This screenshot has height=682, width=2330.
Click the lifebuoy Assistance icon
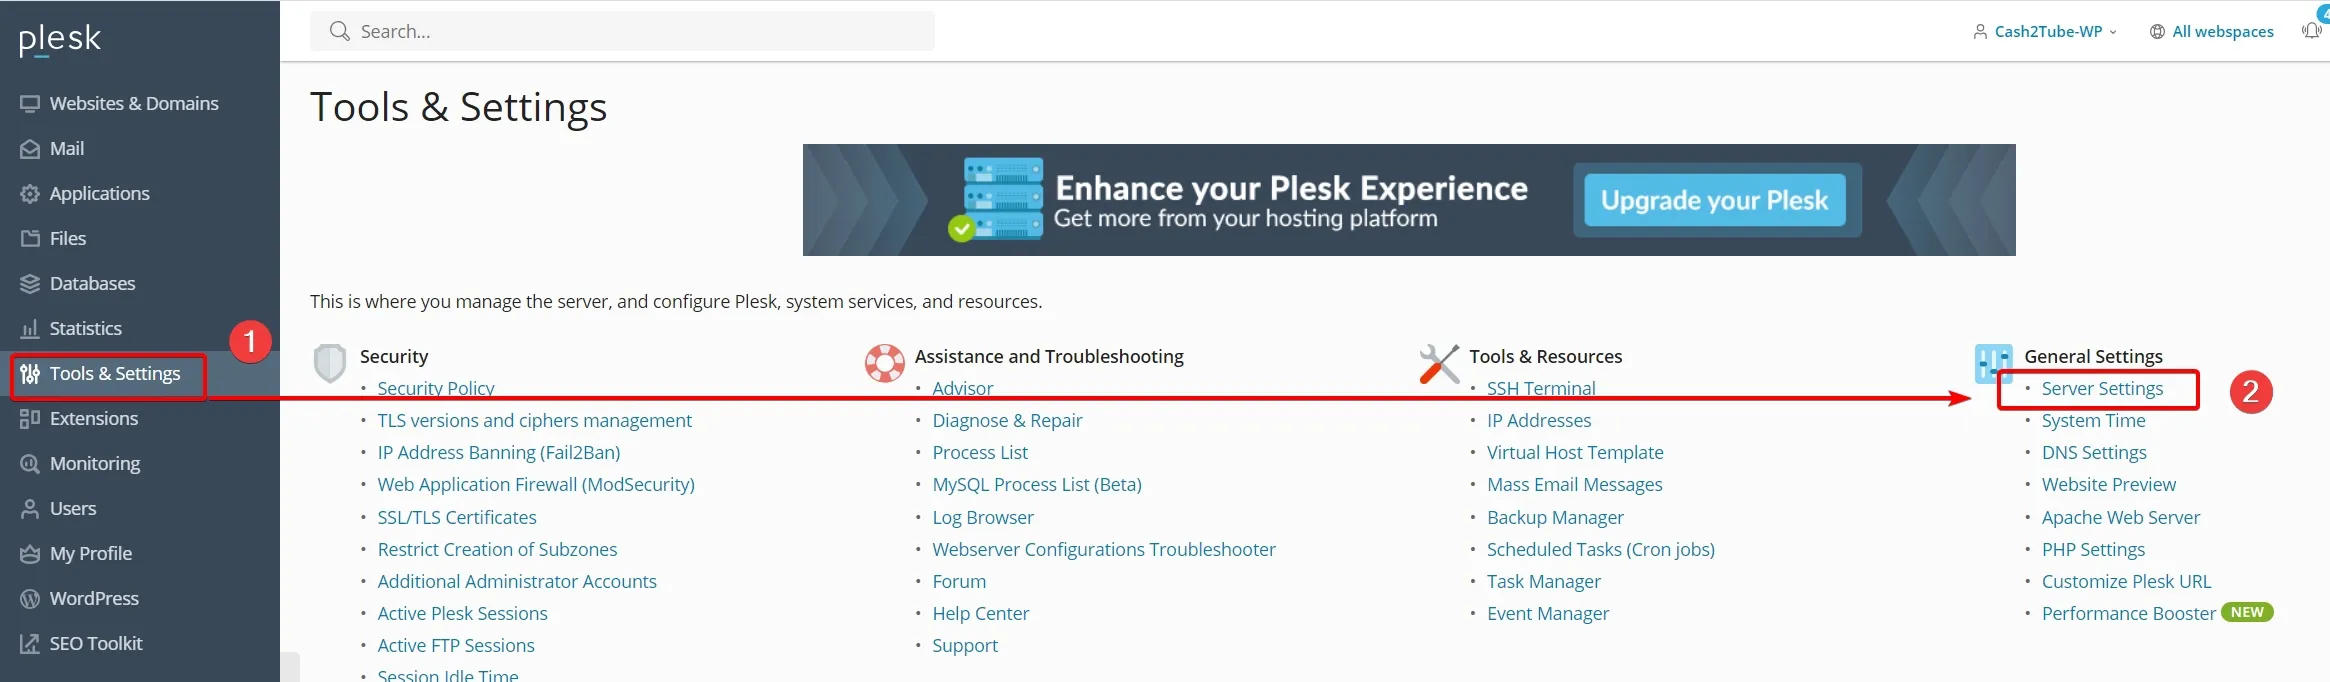pos(885,363)
